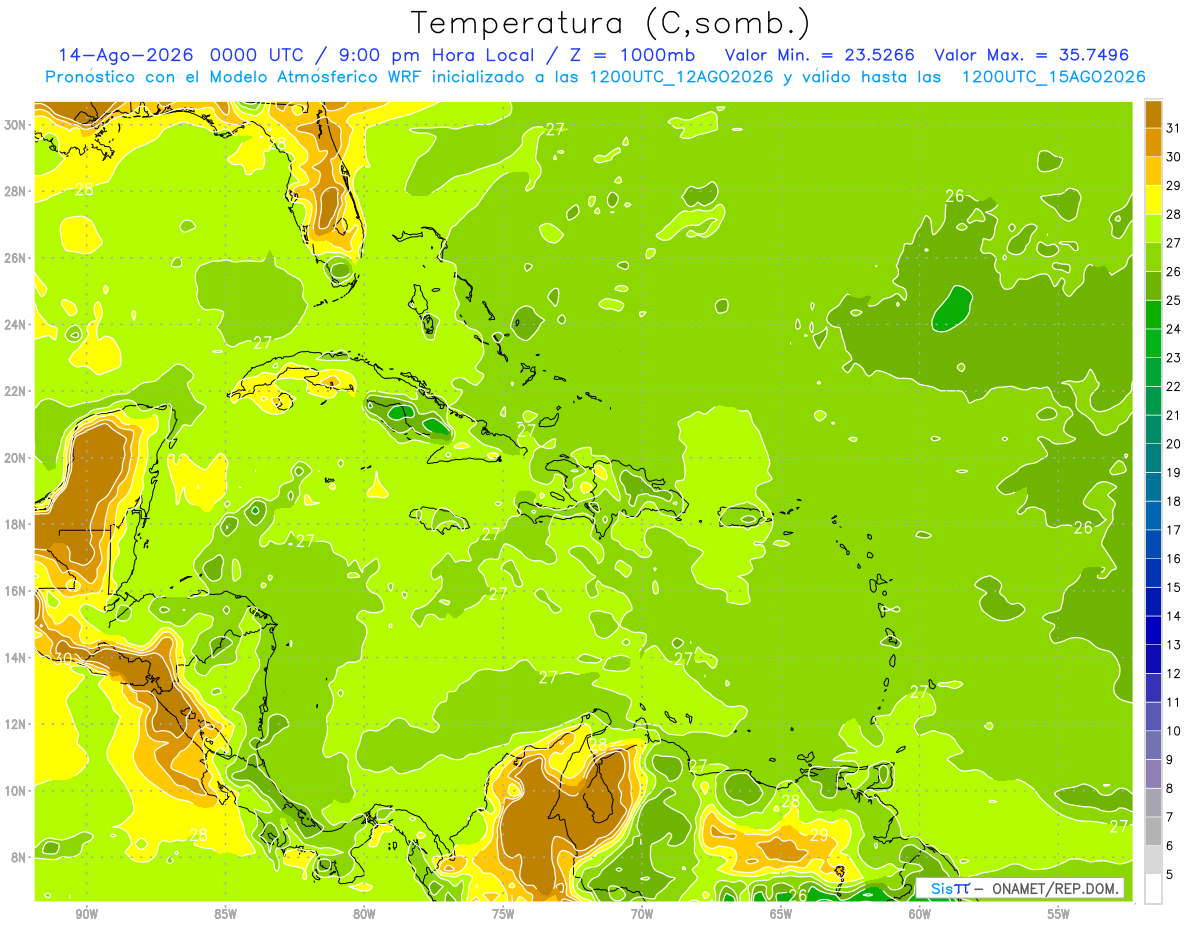Screen dimensions: 1200x927
Task: Click the '65W' longitude axis label
Action: click(781, 914)
